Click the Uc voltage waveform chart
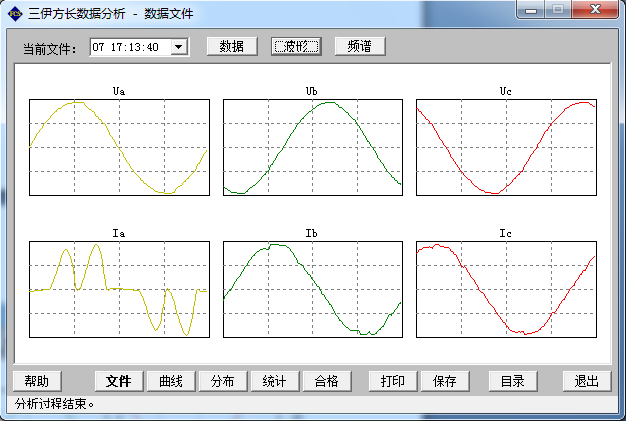Viewport: 626px width, 421px height. pyautogui.click(x=506, y=148)
